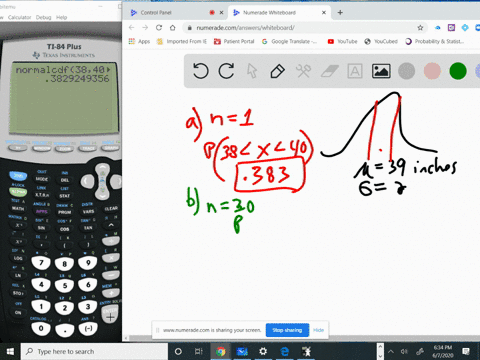
Task: Open the Patient Portal bookmark
Action: click(234, 41)
